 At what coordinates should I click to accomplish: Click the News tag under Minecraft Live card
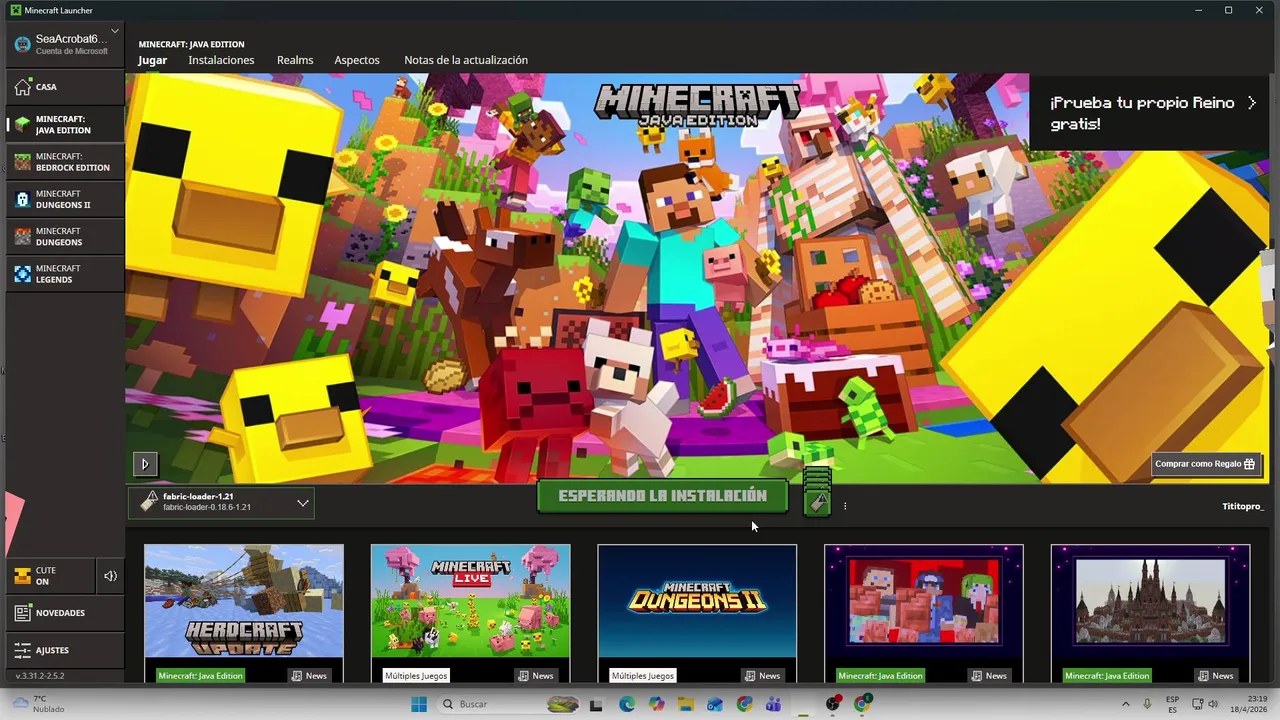pos(535,676)
